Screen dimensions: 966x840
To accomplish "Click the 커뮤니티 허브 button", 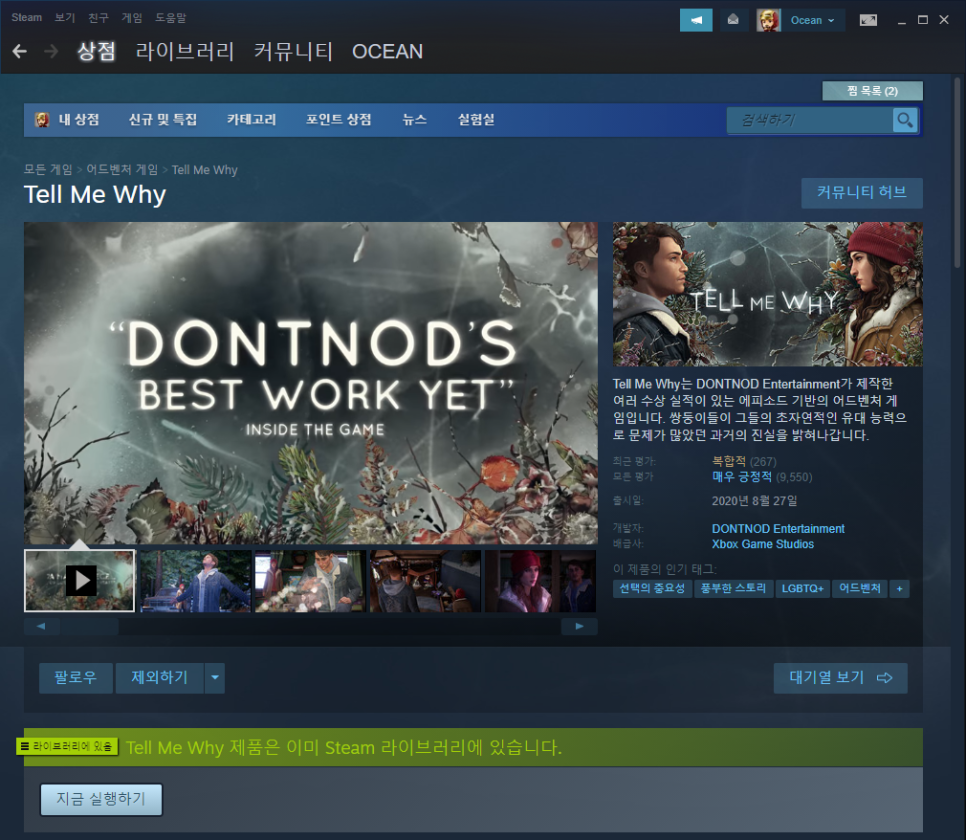I will click(862, 193).
